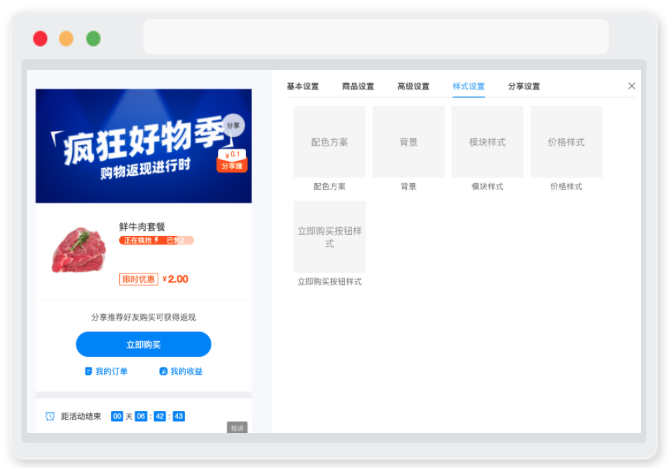Click the ¥2.00 price
Viewport: 668px width, 468px height.
pos(176,279)
